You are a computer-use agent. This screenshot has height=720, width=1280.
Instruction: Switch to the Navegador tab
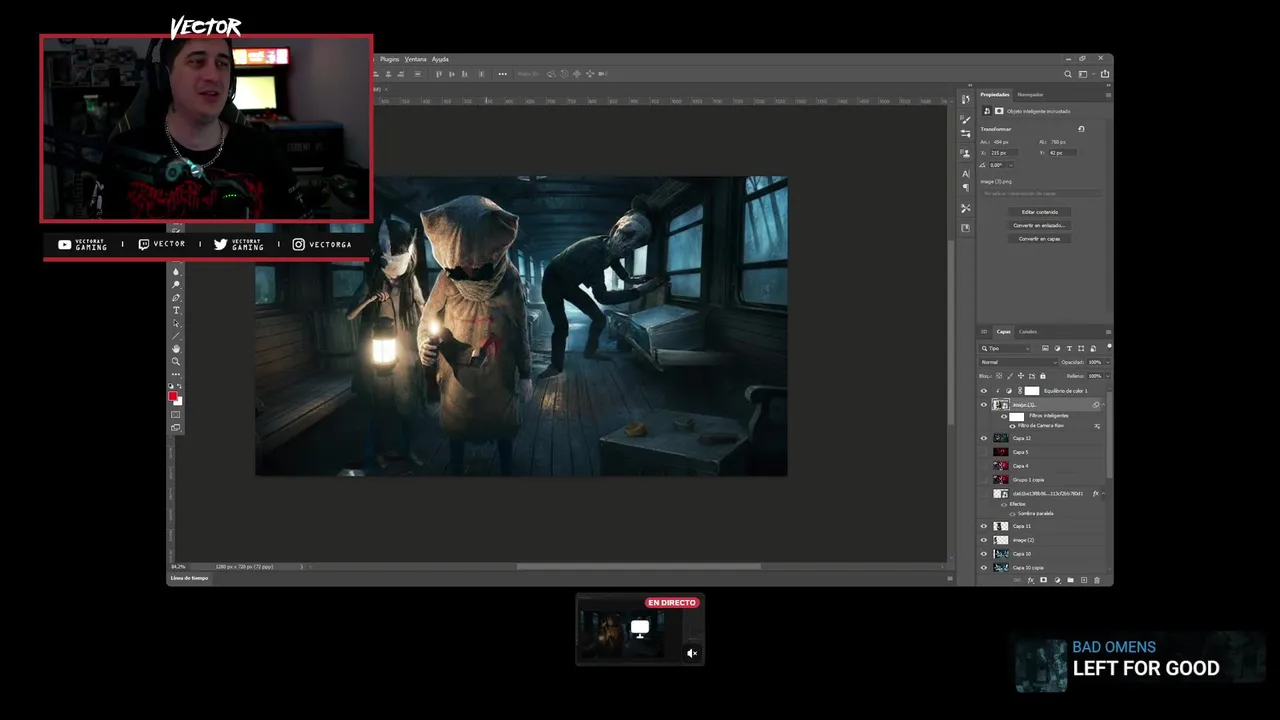tap(1030, 95)
